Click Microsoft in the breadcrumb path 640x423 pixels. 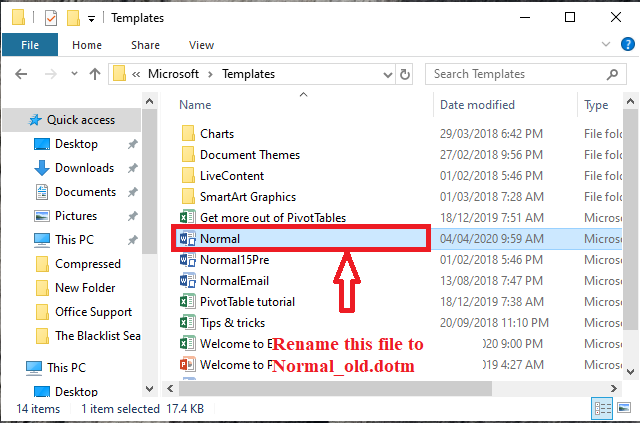pyautogui.click(x=172, y=73)
